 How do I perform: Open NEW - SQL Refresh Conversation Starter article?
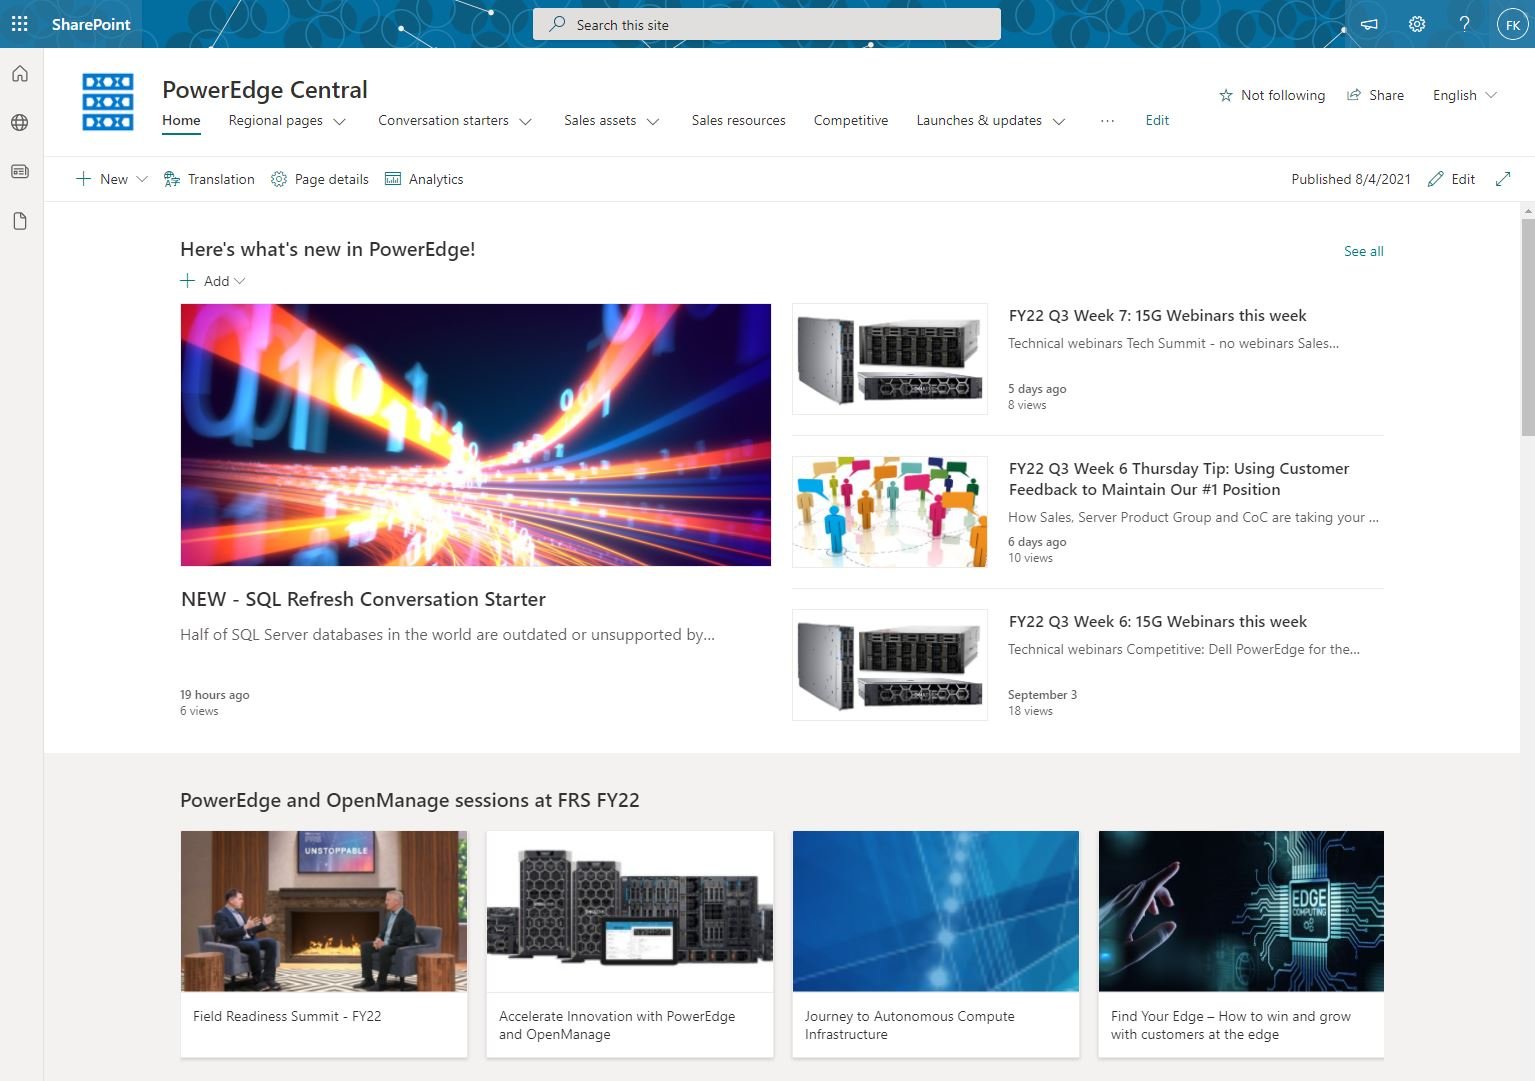[363, 599]
